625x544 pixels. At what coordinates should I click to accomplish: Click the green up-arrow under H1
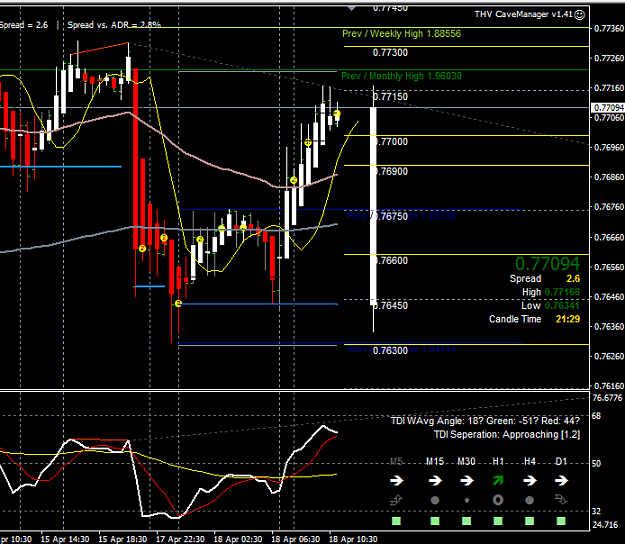[498, 481]
